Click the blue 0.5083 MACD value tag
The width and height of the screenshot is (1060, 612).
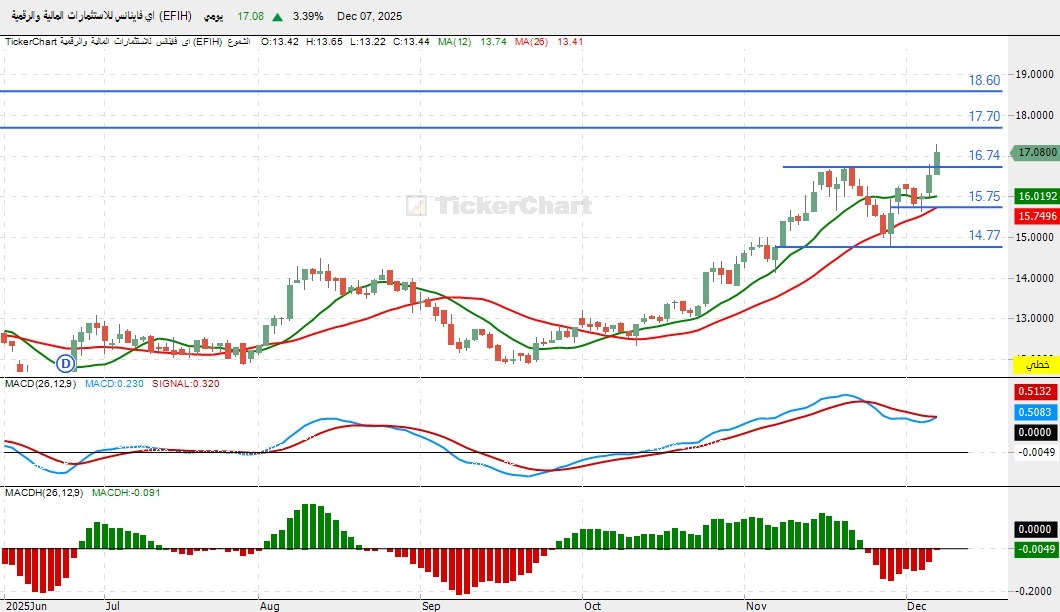point(1034,411)
